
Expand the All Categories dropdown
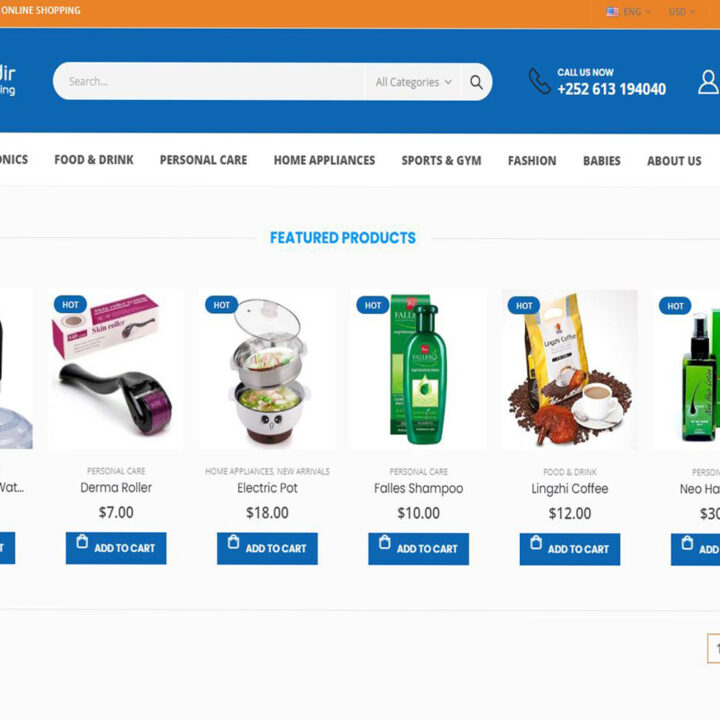coord(413,82)
